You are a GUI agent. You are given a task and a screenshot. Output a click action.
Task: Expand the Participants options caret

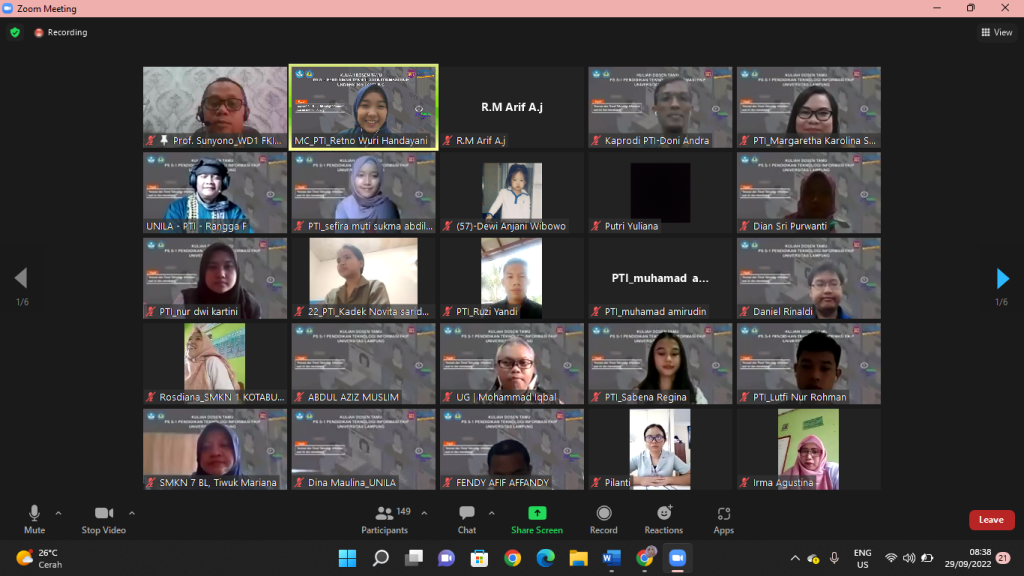point(422,513)
